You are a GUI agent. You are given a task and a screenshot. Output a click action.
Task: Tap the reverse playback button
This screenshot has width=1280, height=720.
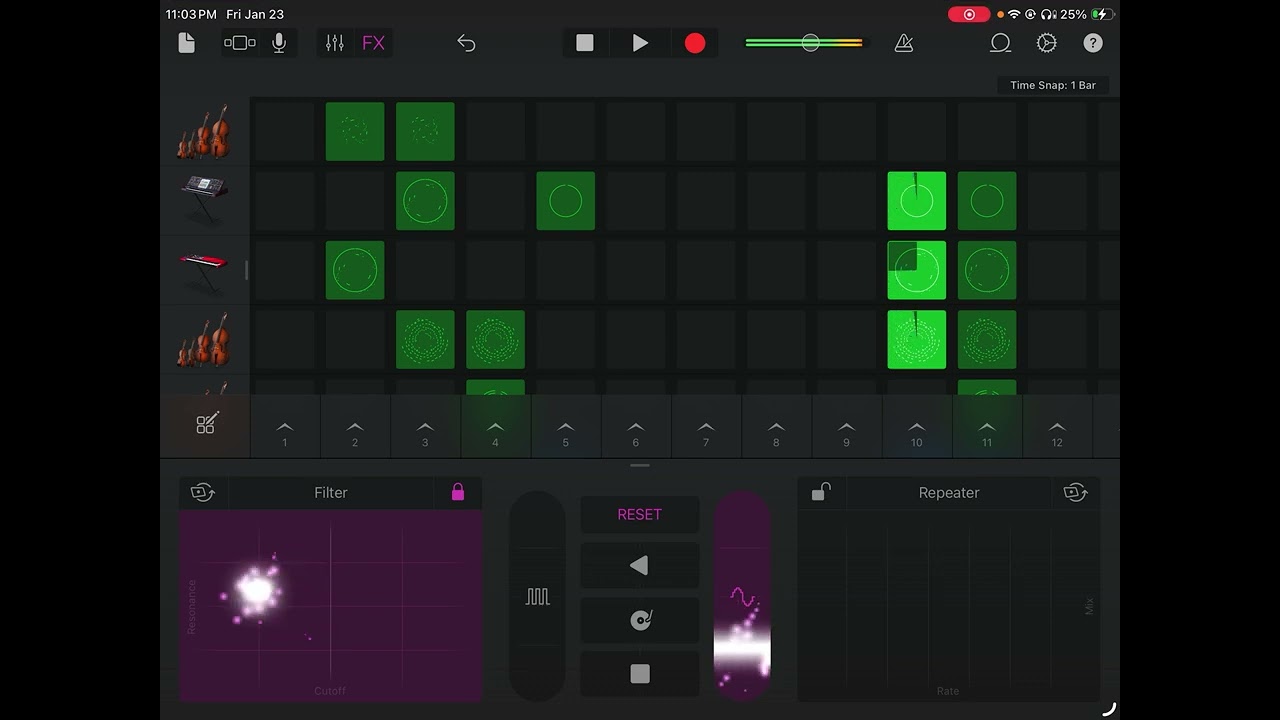point(640,566)
